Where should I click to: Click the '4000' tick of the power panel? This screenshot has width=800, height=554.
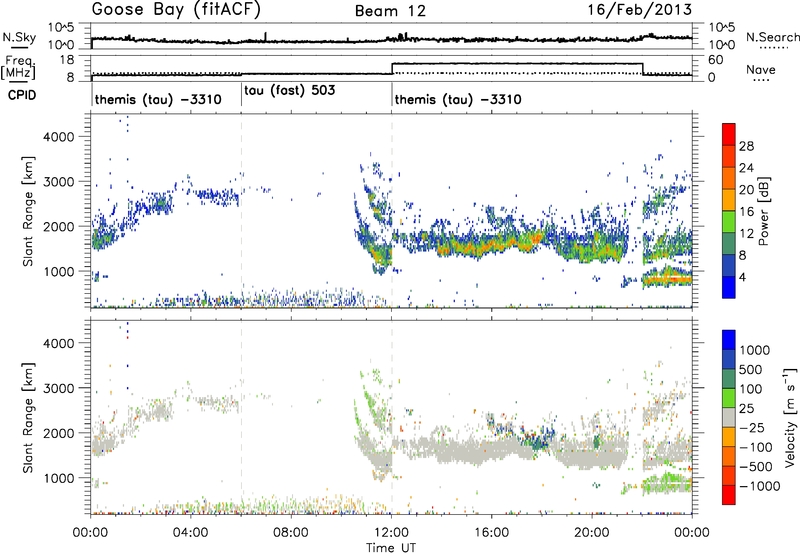58,137
